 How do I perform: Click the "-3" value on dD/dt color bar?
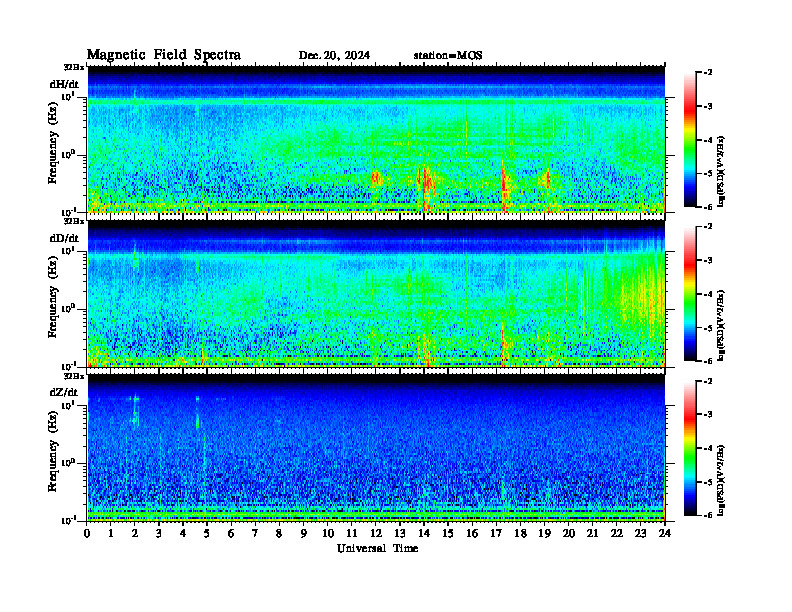coord(708,260)
